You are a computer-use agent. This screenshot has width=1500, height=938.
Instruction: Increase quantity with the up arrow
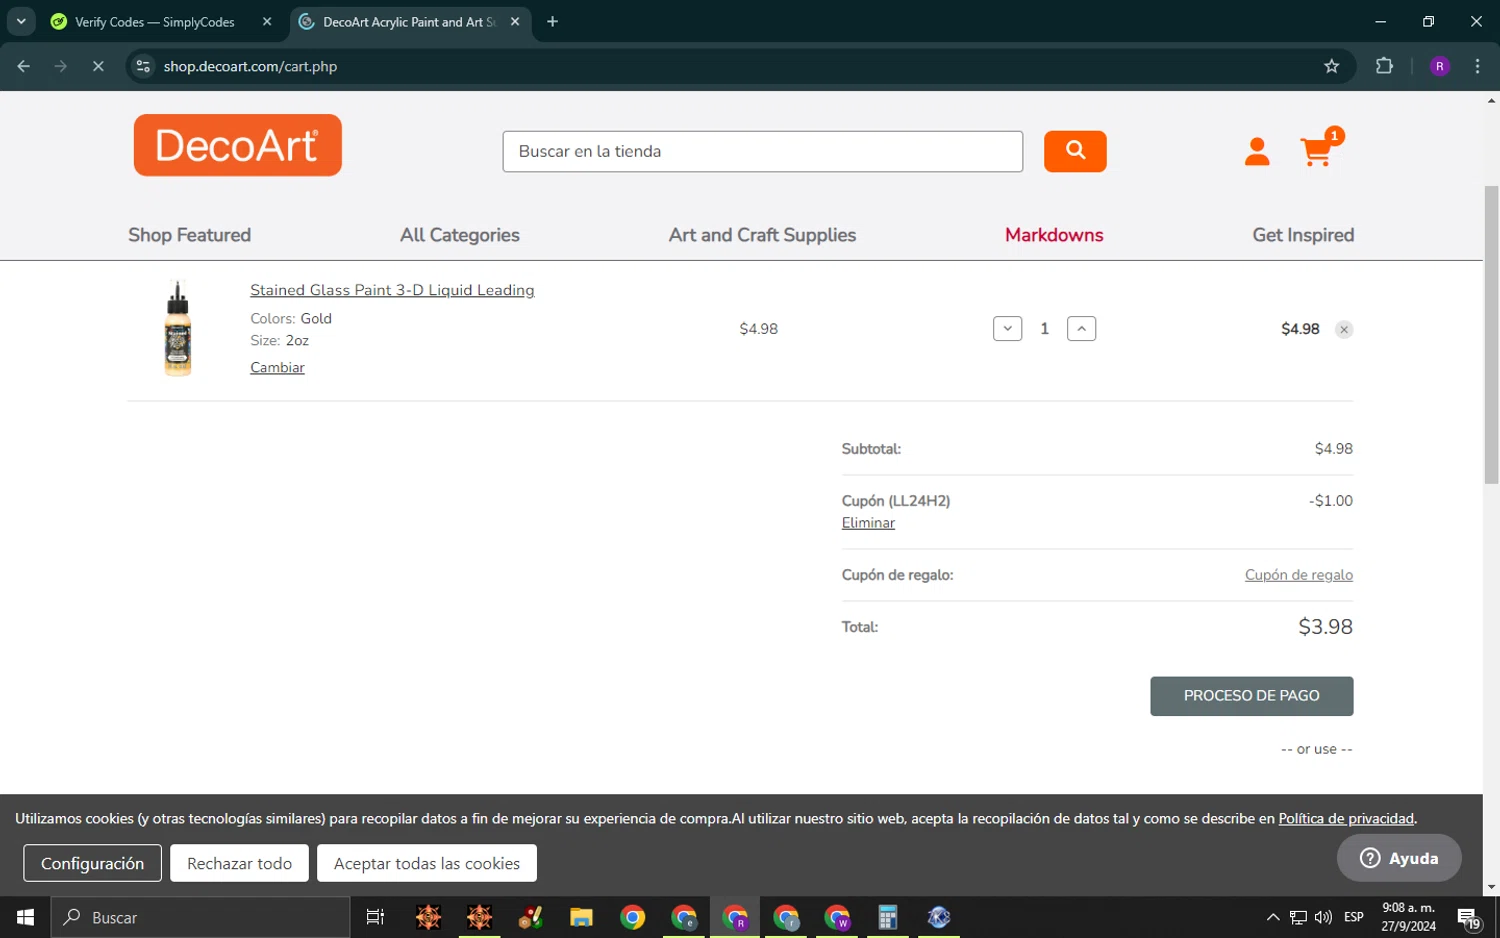[x=1081, y=328]
